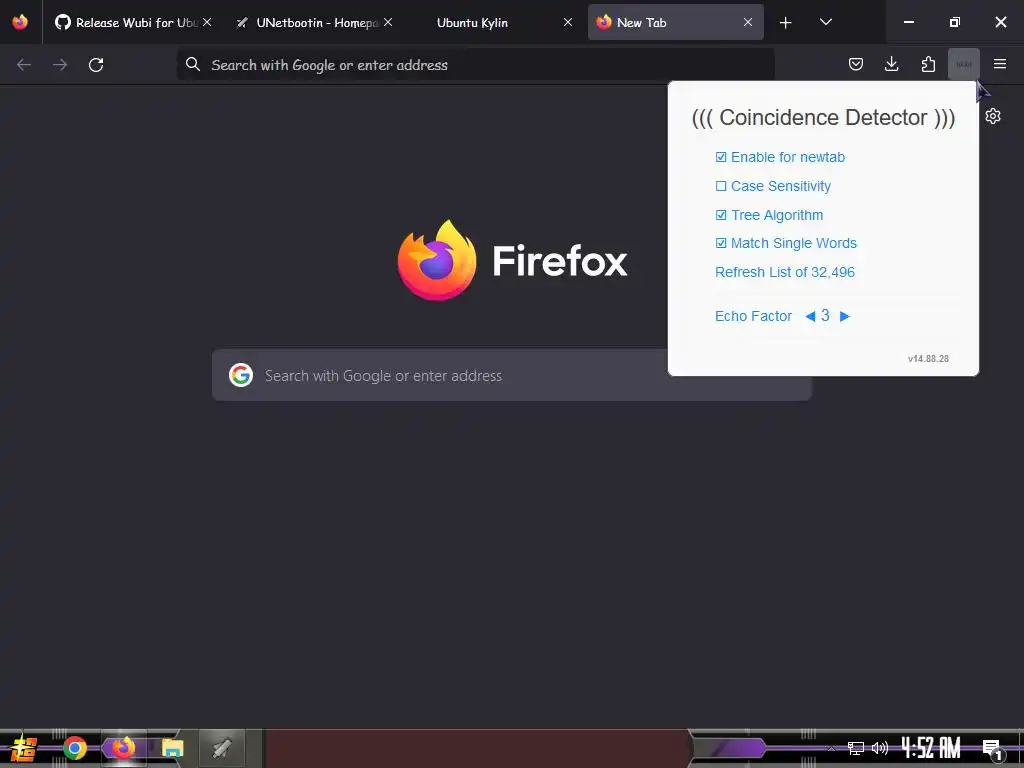
Task: Open the 4:52 AM clock
Action: tap(931, 748)
